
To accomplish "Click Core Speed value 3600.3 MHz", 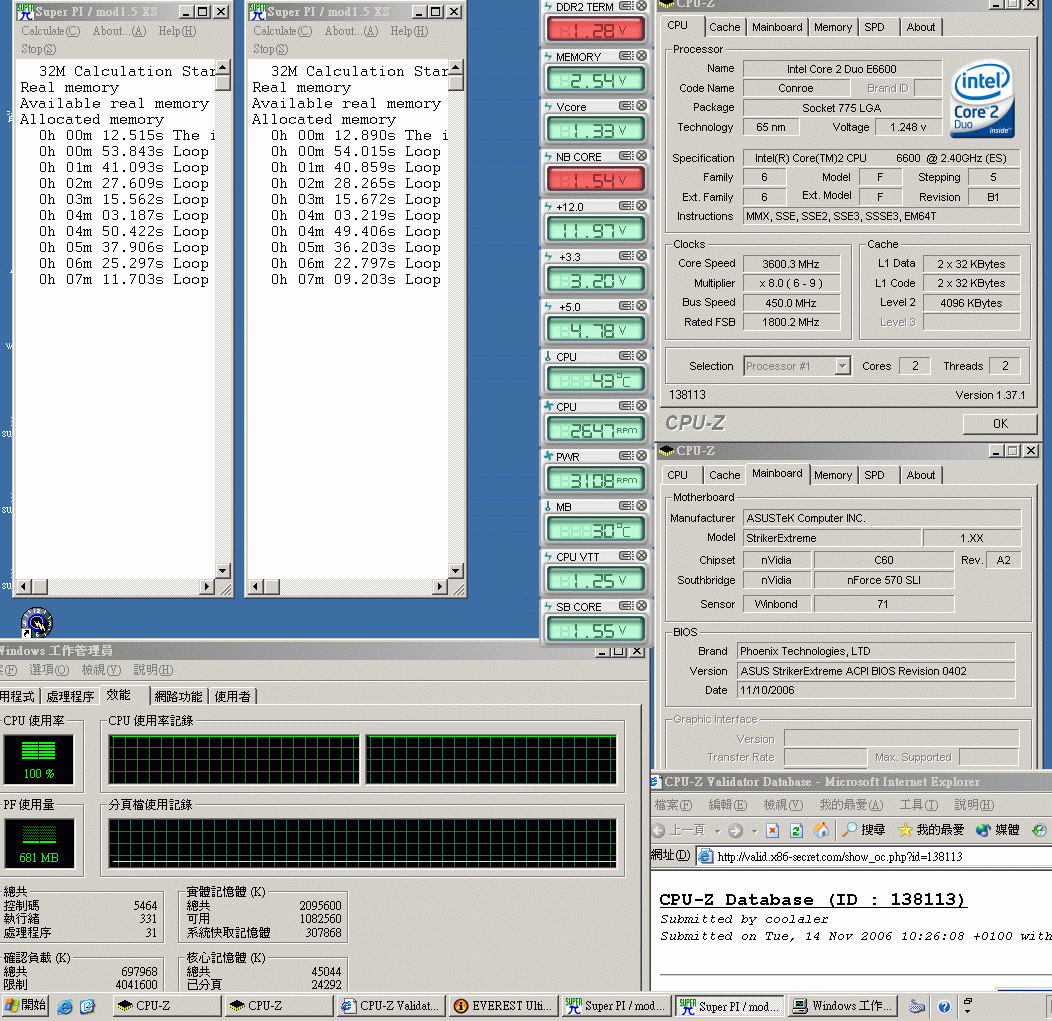I will 790,264.
